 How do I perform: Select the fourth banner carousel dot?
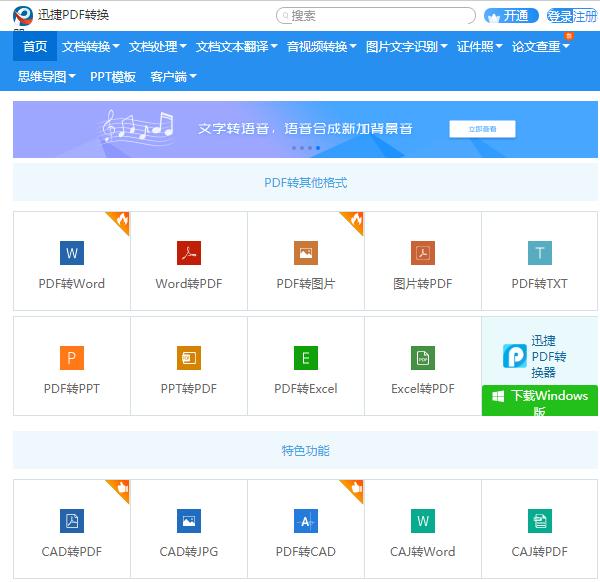[318, 148]
